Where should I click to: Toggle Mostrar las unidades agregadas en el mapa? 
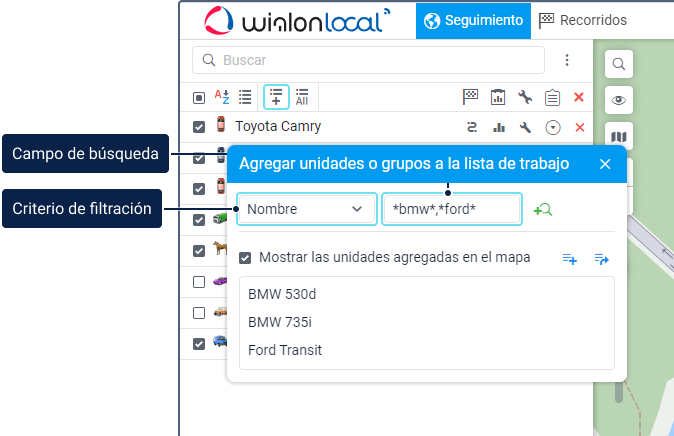coord(245,258)
